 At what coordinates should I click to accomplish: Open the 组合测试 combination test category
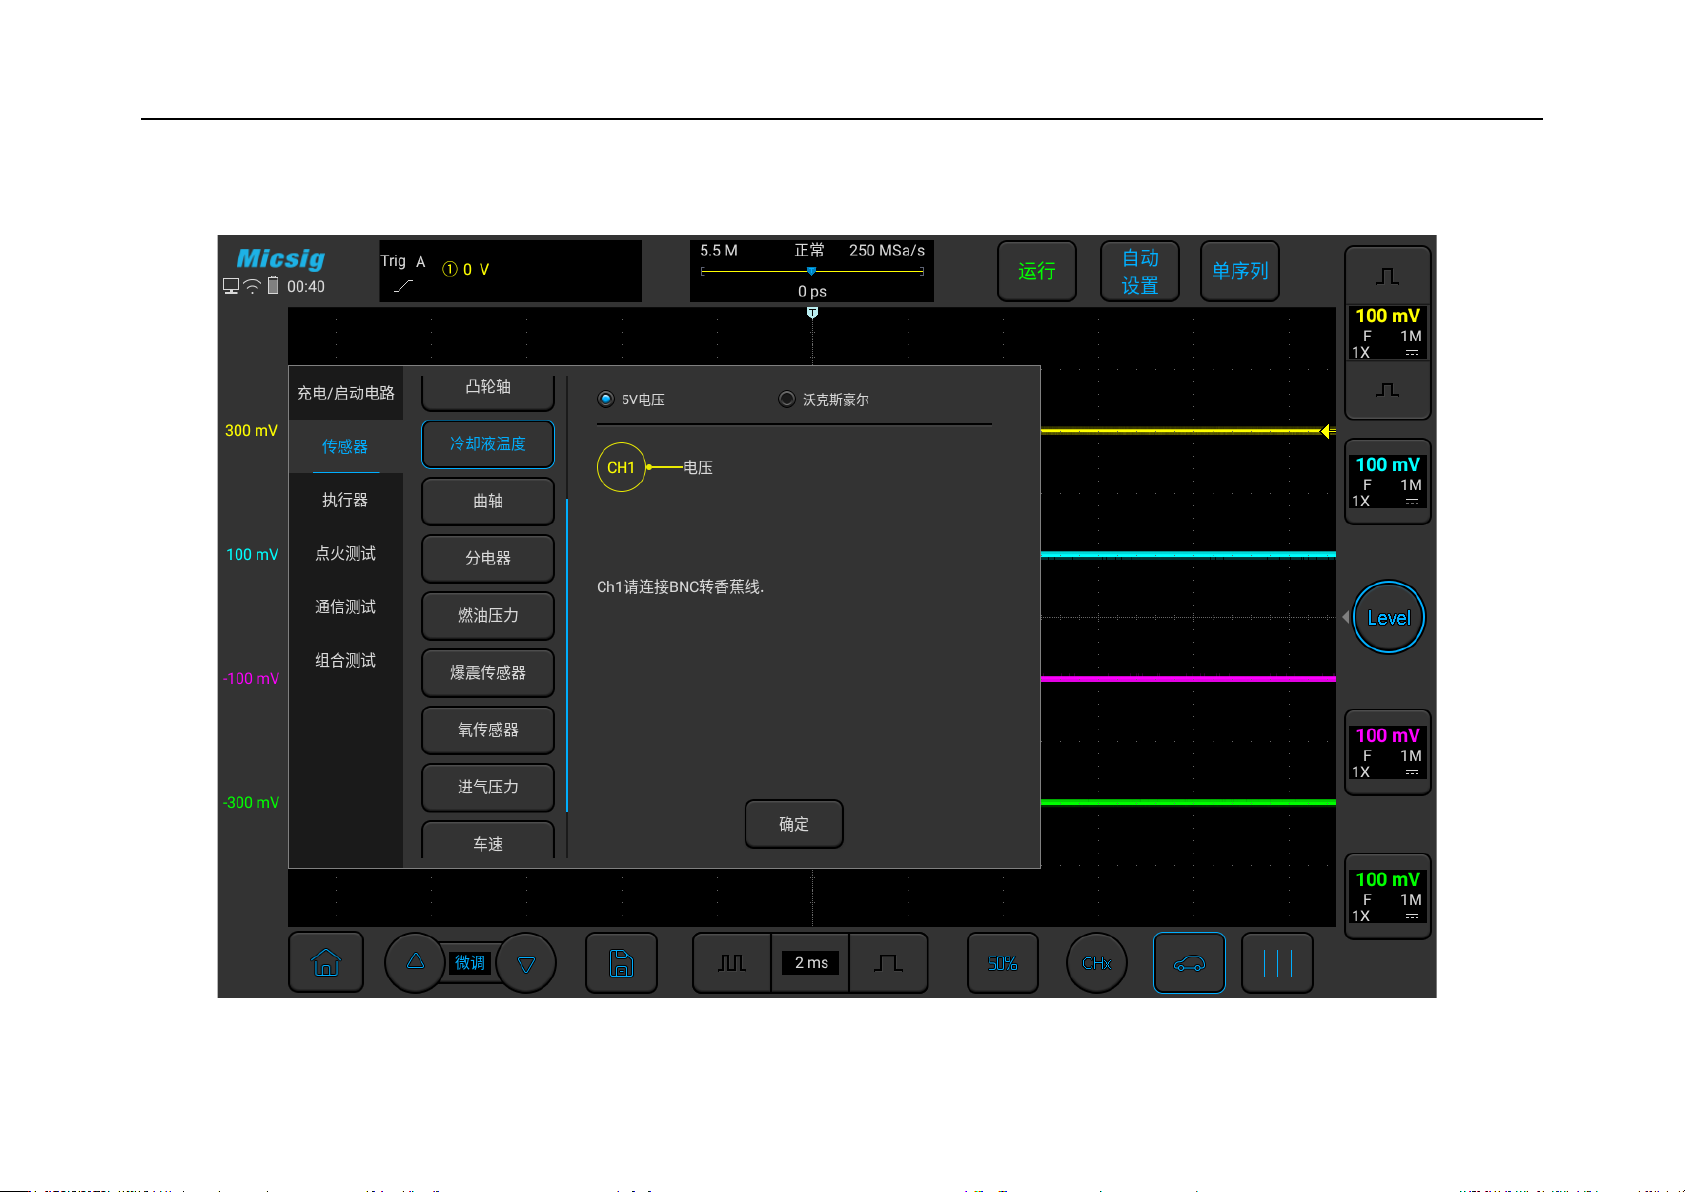pyautogui.click(x=346, y=660)
